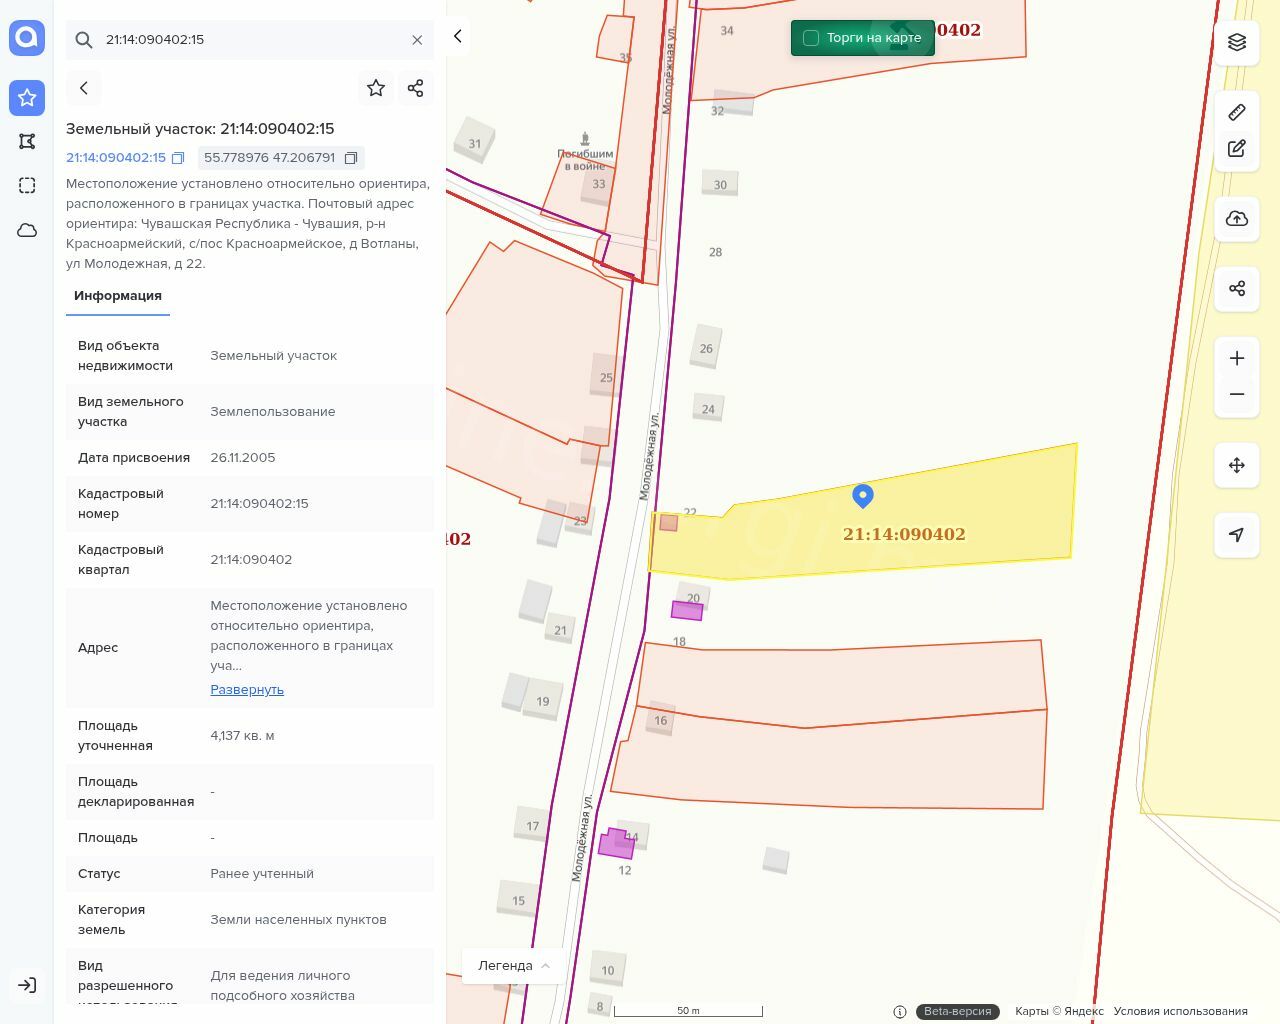Add parcel to favorites with star
The height and width of the screenshot is (1024, 1280).
tap(376, 88)
